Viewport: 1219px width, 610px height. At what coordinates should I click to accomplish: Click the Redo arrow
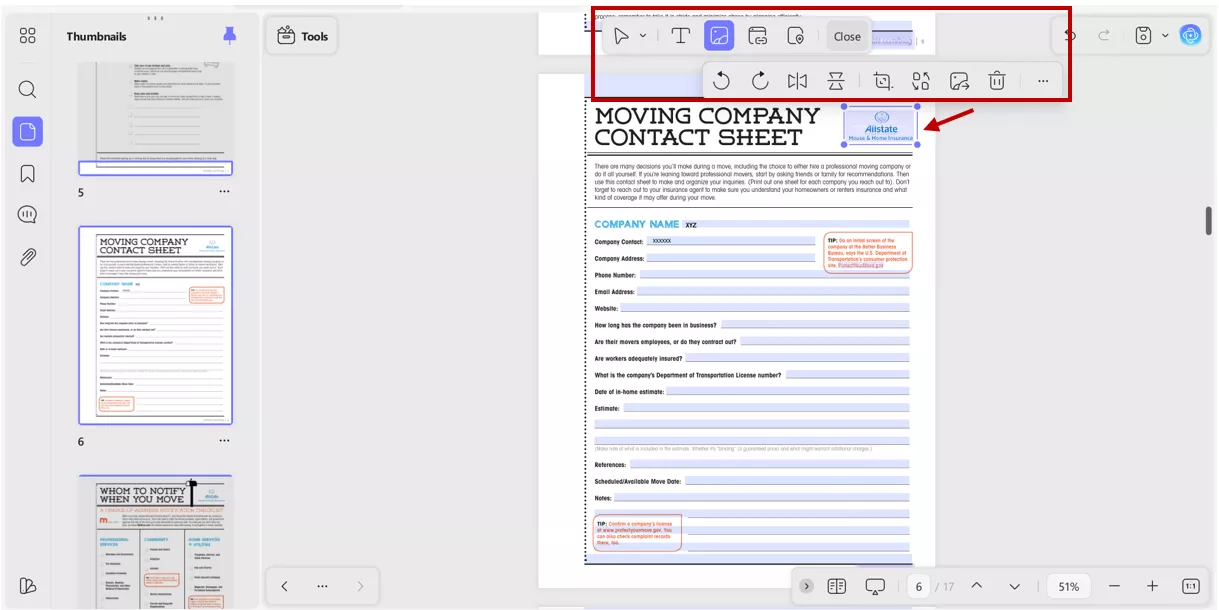click(x=1104, y=36)
